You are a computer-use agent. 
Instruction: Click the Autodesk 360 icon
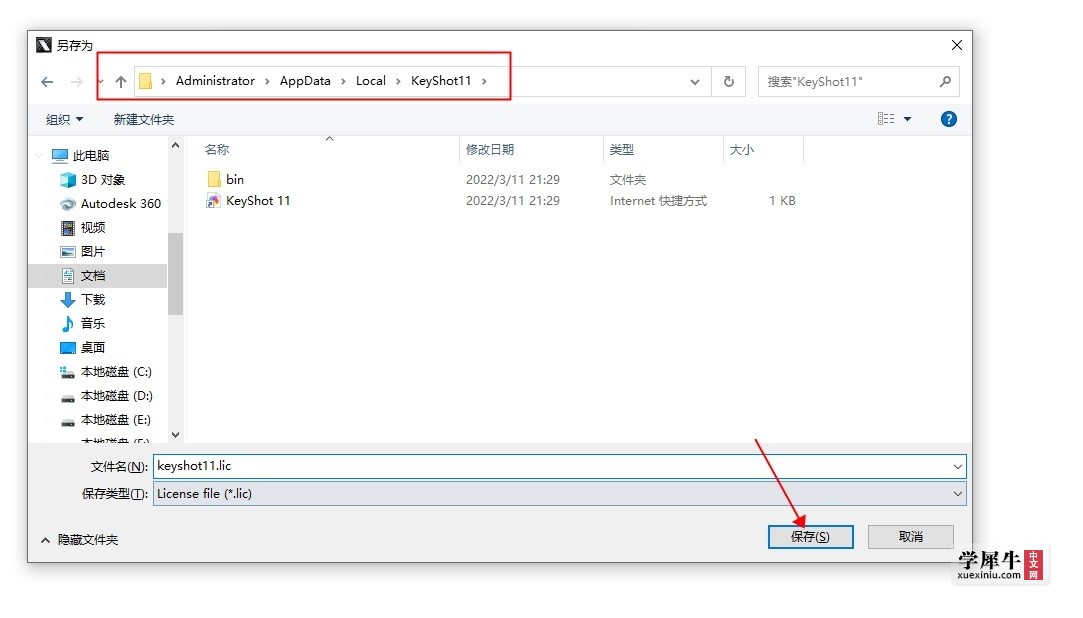(x=68, y=204)
